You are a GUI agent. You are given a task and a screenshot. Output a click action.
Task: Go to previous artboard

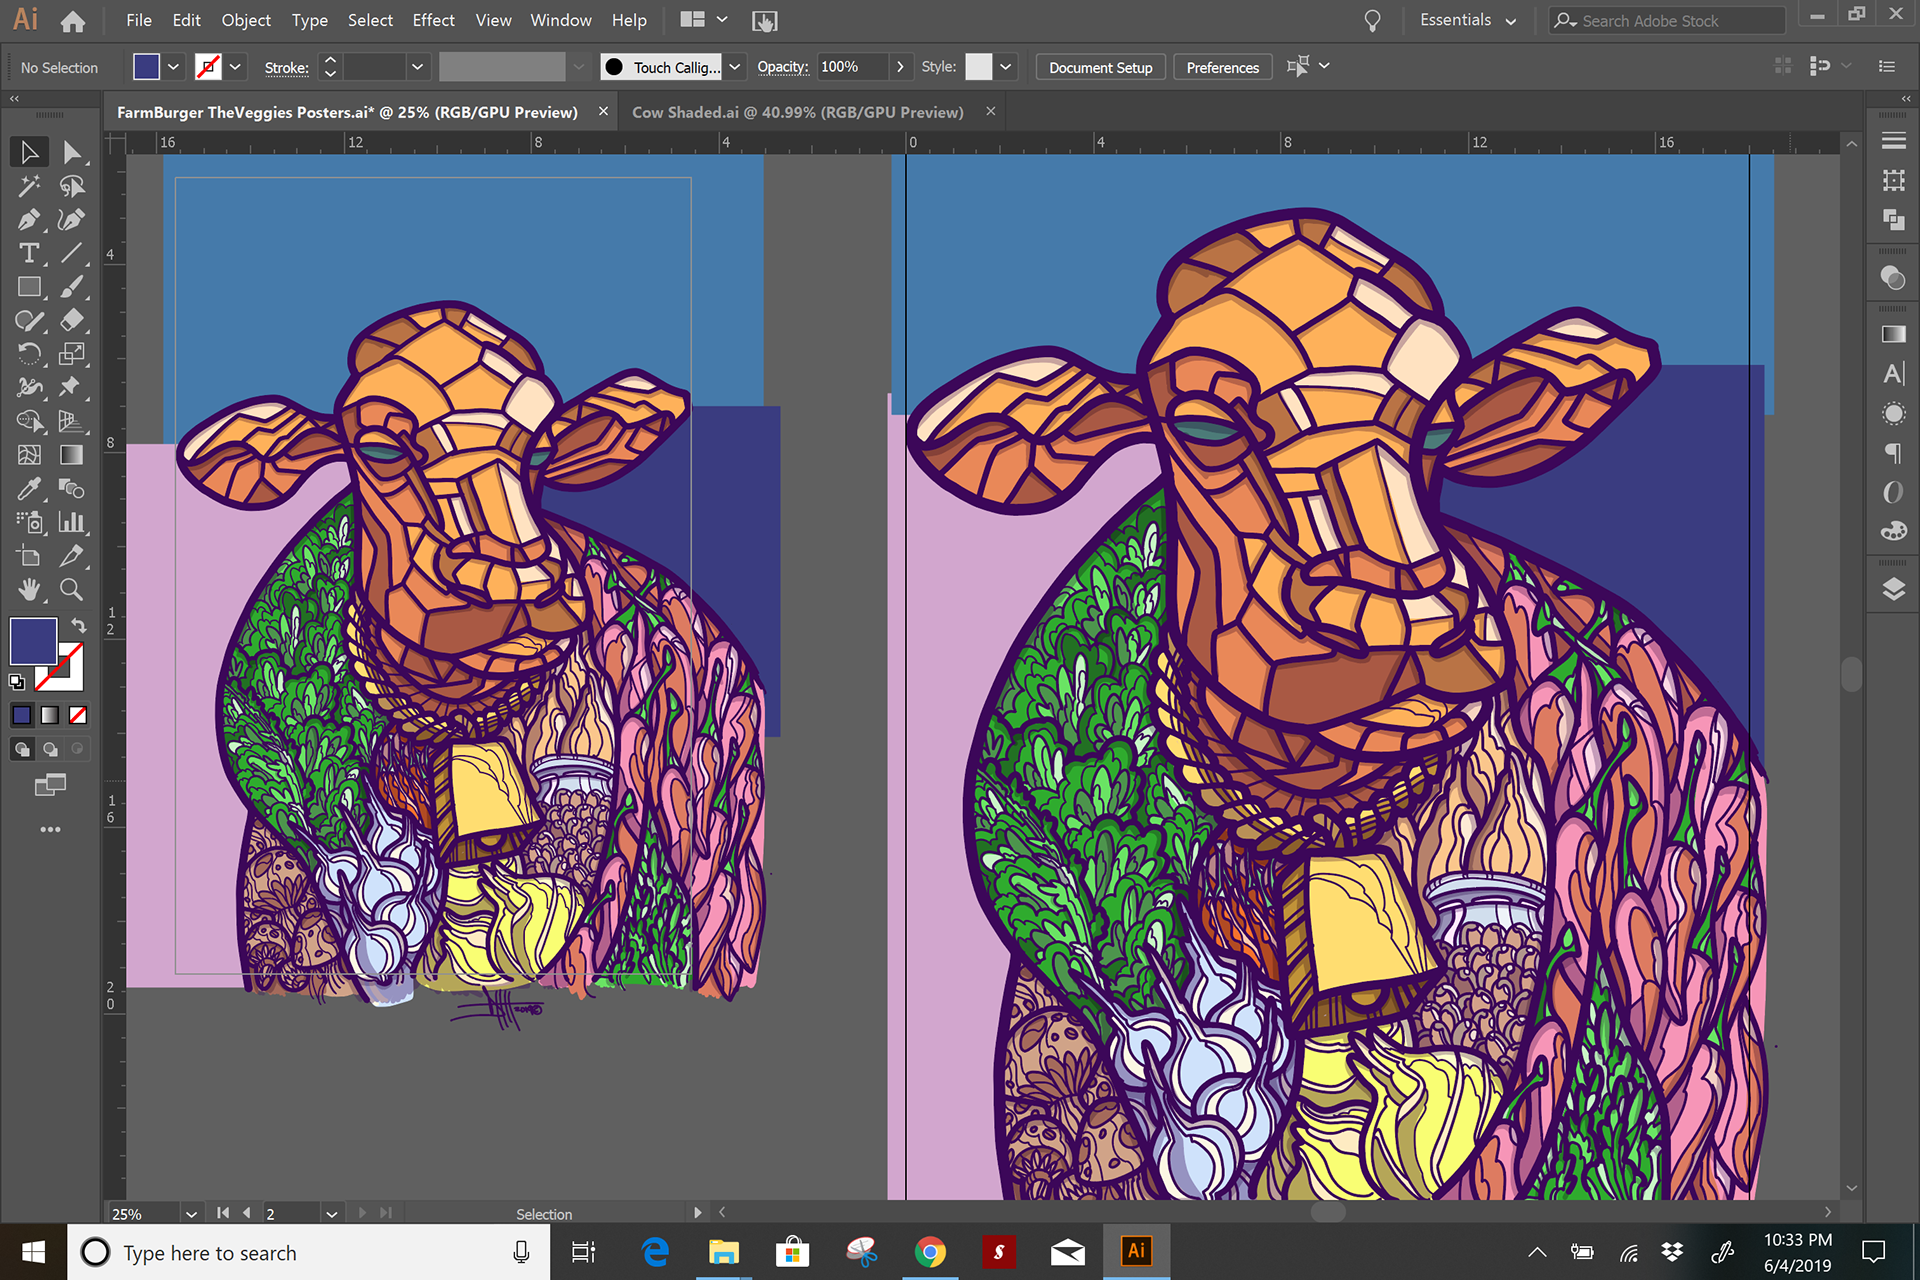coord(246,1213)
